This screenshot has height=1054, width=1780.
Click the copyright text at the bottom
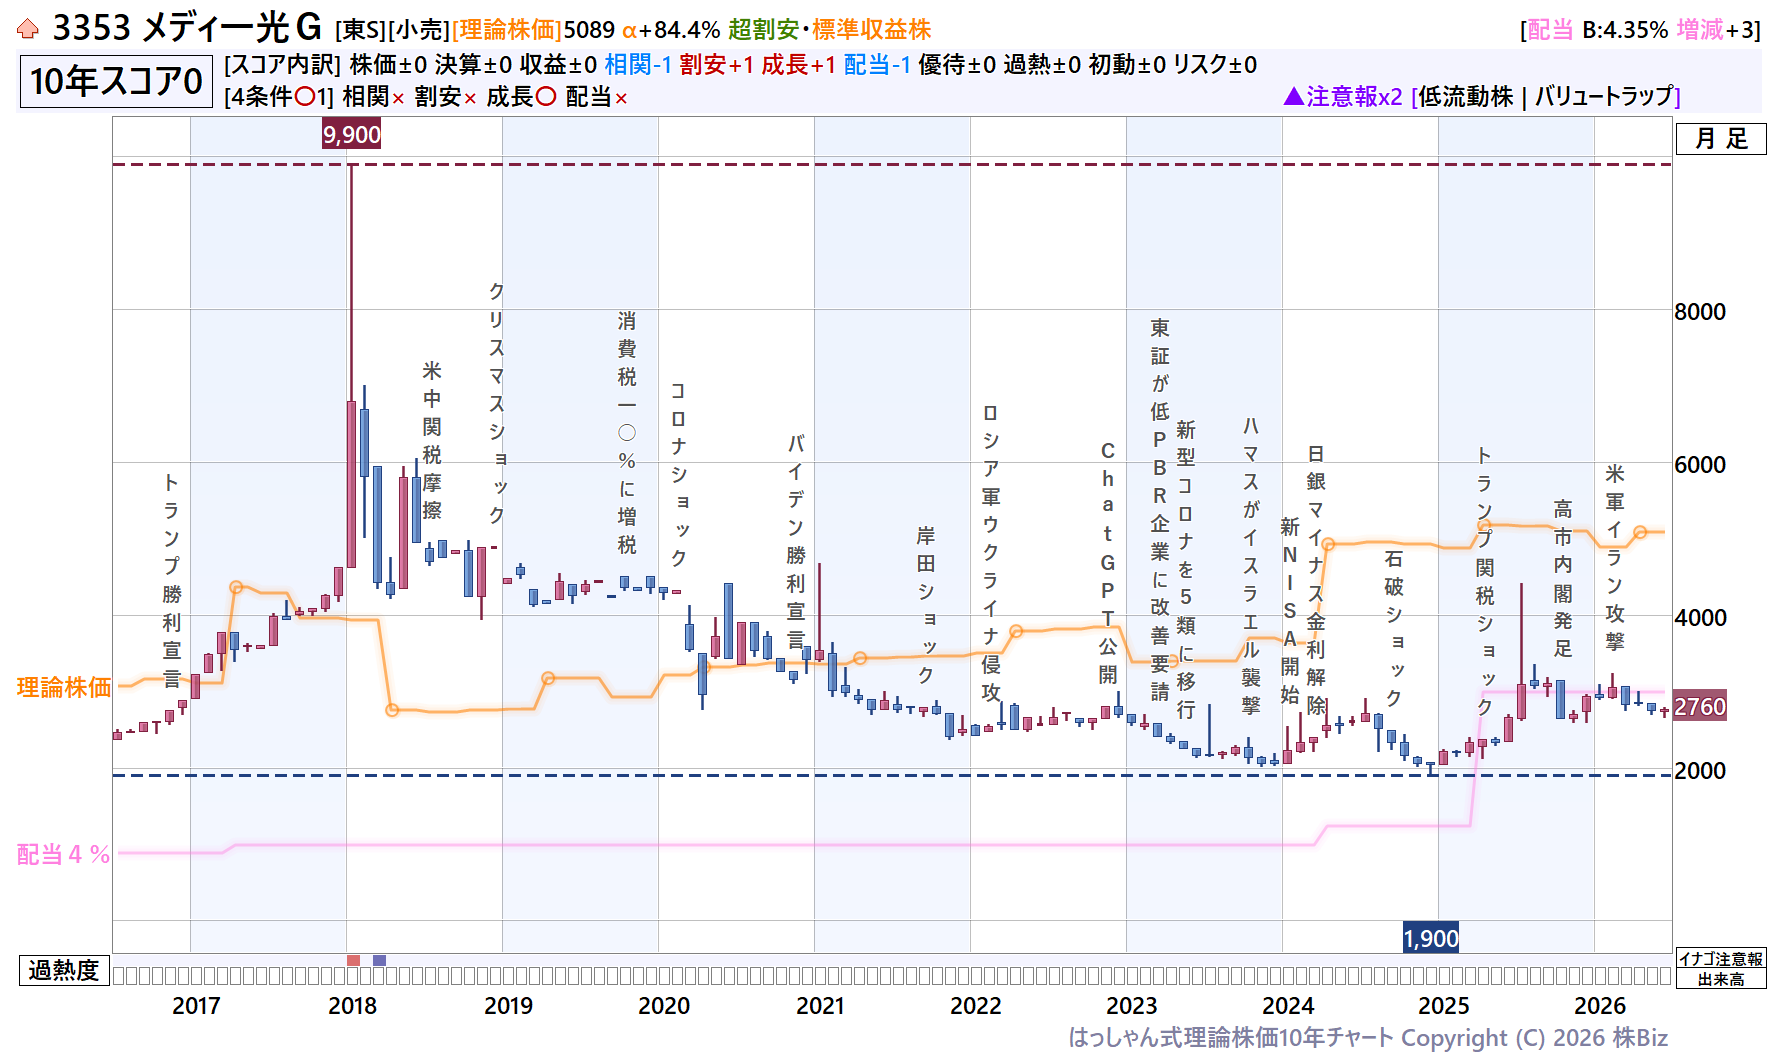[x=1368, y=1038]
